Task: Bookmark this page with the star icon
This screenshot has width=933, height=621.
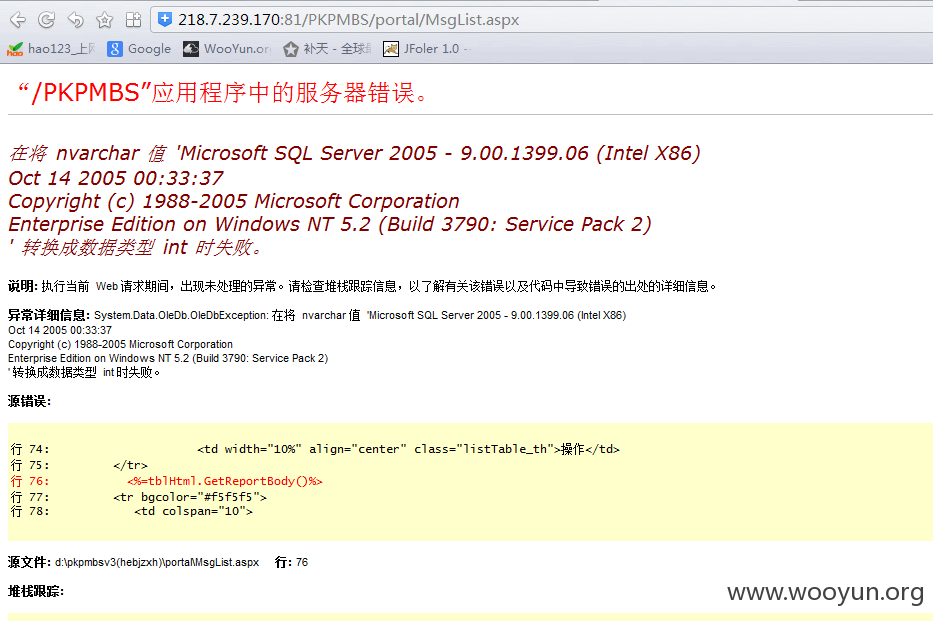Action: 105,20
